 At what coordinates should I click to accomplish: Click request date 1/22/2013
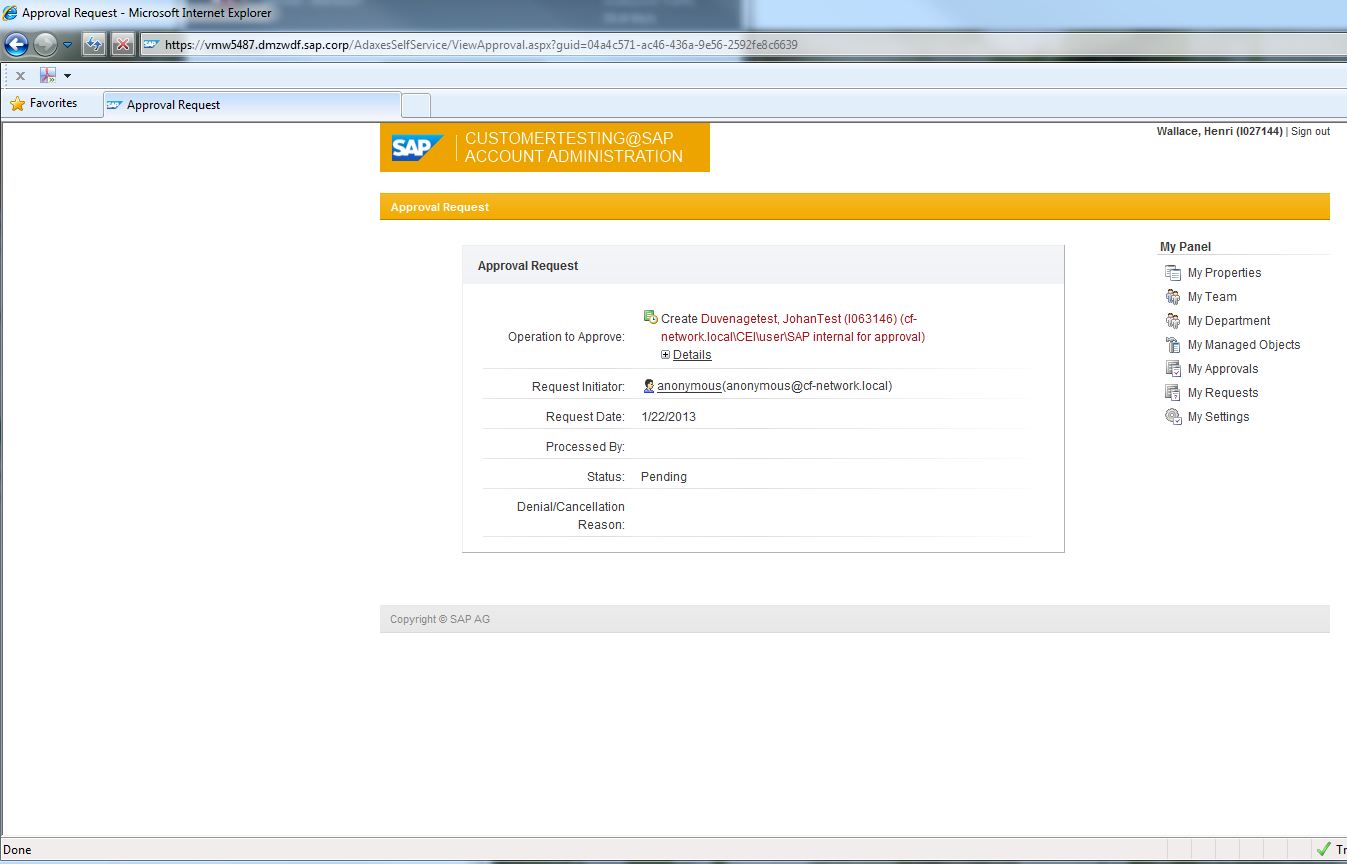click(668, 416)
